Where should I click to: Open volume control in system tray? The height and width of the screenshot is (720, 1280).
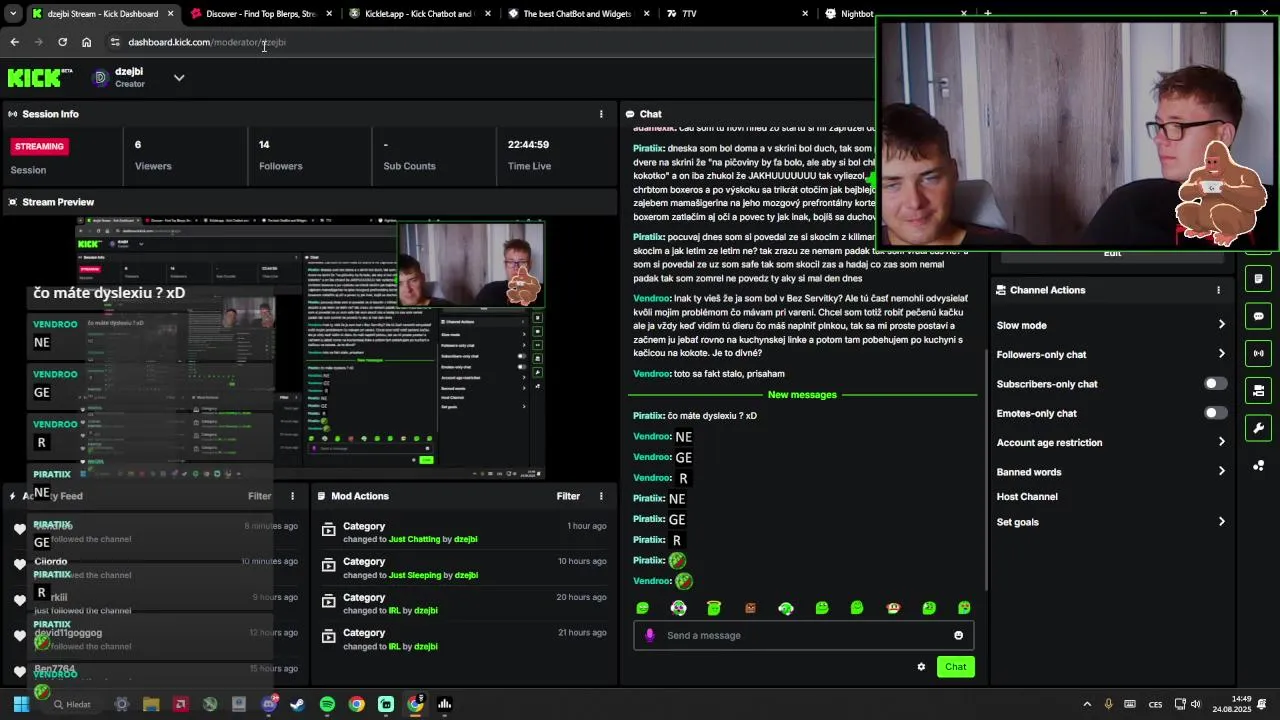pos(1195,704)
